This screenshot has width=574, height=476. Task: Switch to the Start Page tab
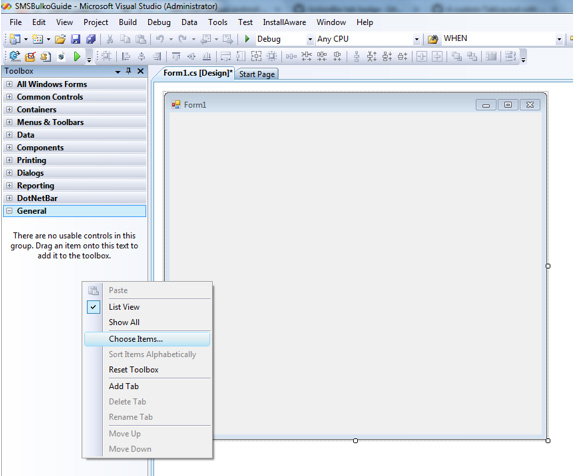pos(257,74)
